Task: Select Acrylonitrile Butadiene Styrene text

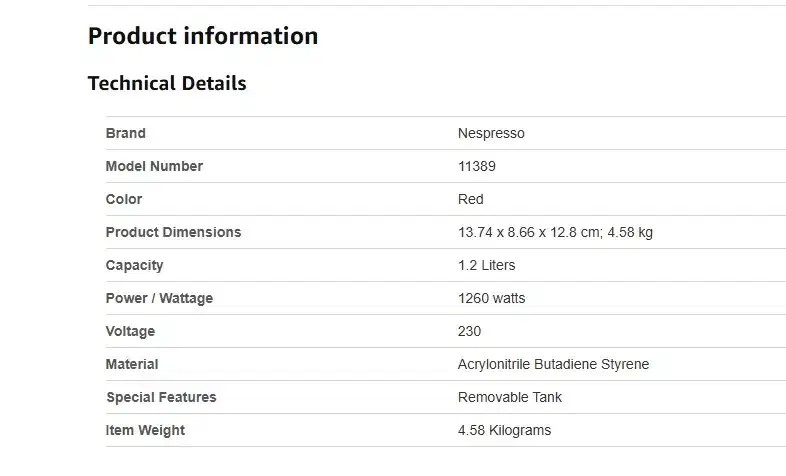Action: pyautogui.click(x=553, y=364)
